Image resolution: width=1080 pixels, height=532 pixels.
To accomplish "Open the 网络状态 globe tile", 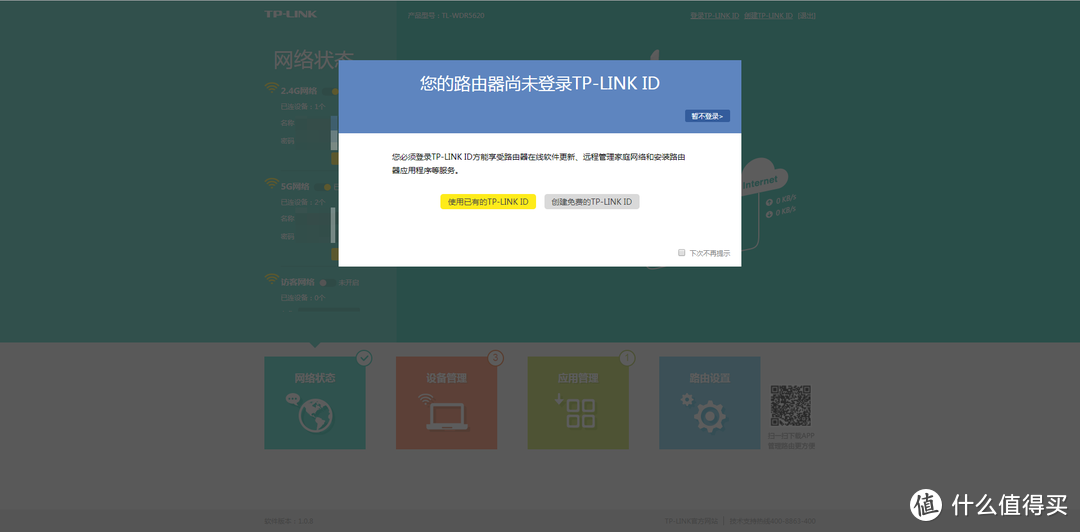I will click(315, 403).
